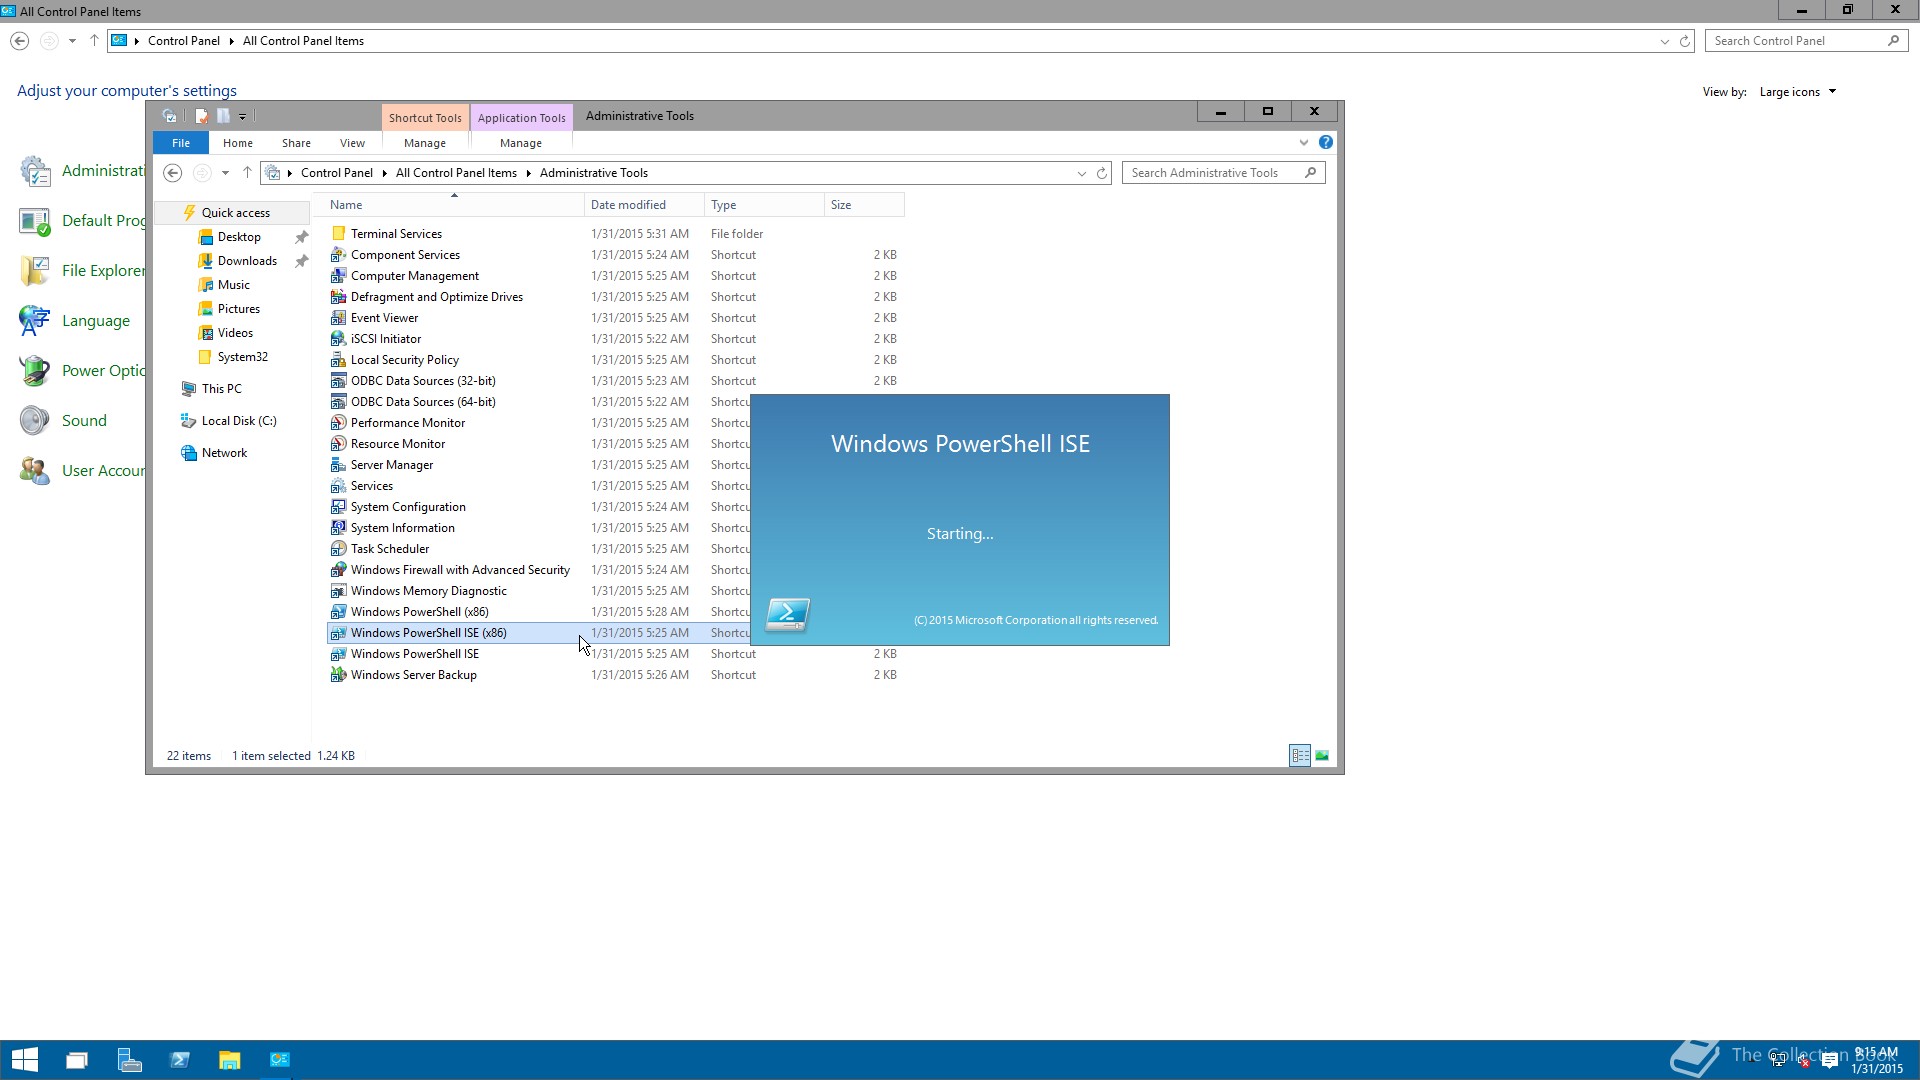Click the search magnifier in Administrative Tools
The height and width of the screenshot is (1080, 1920).
click(x=1310, y=173)
